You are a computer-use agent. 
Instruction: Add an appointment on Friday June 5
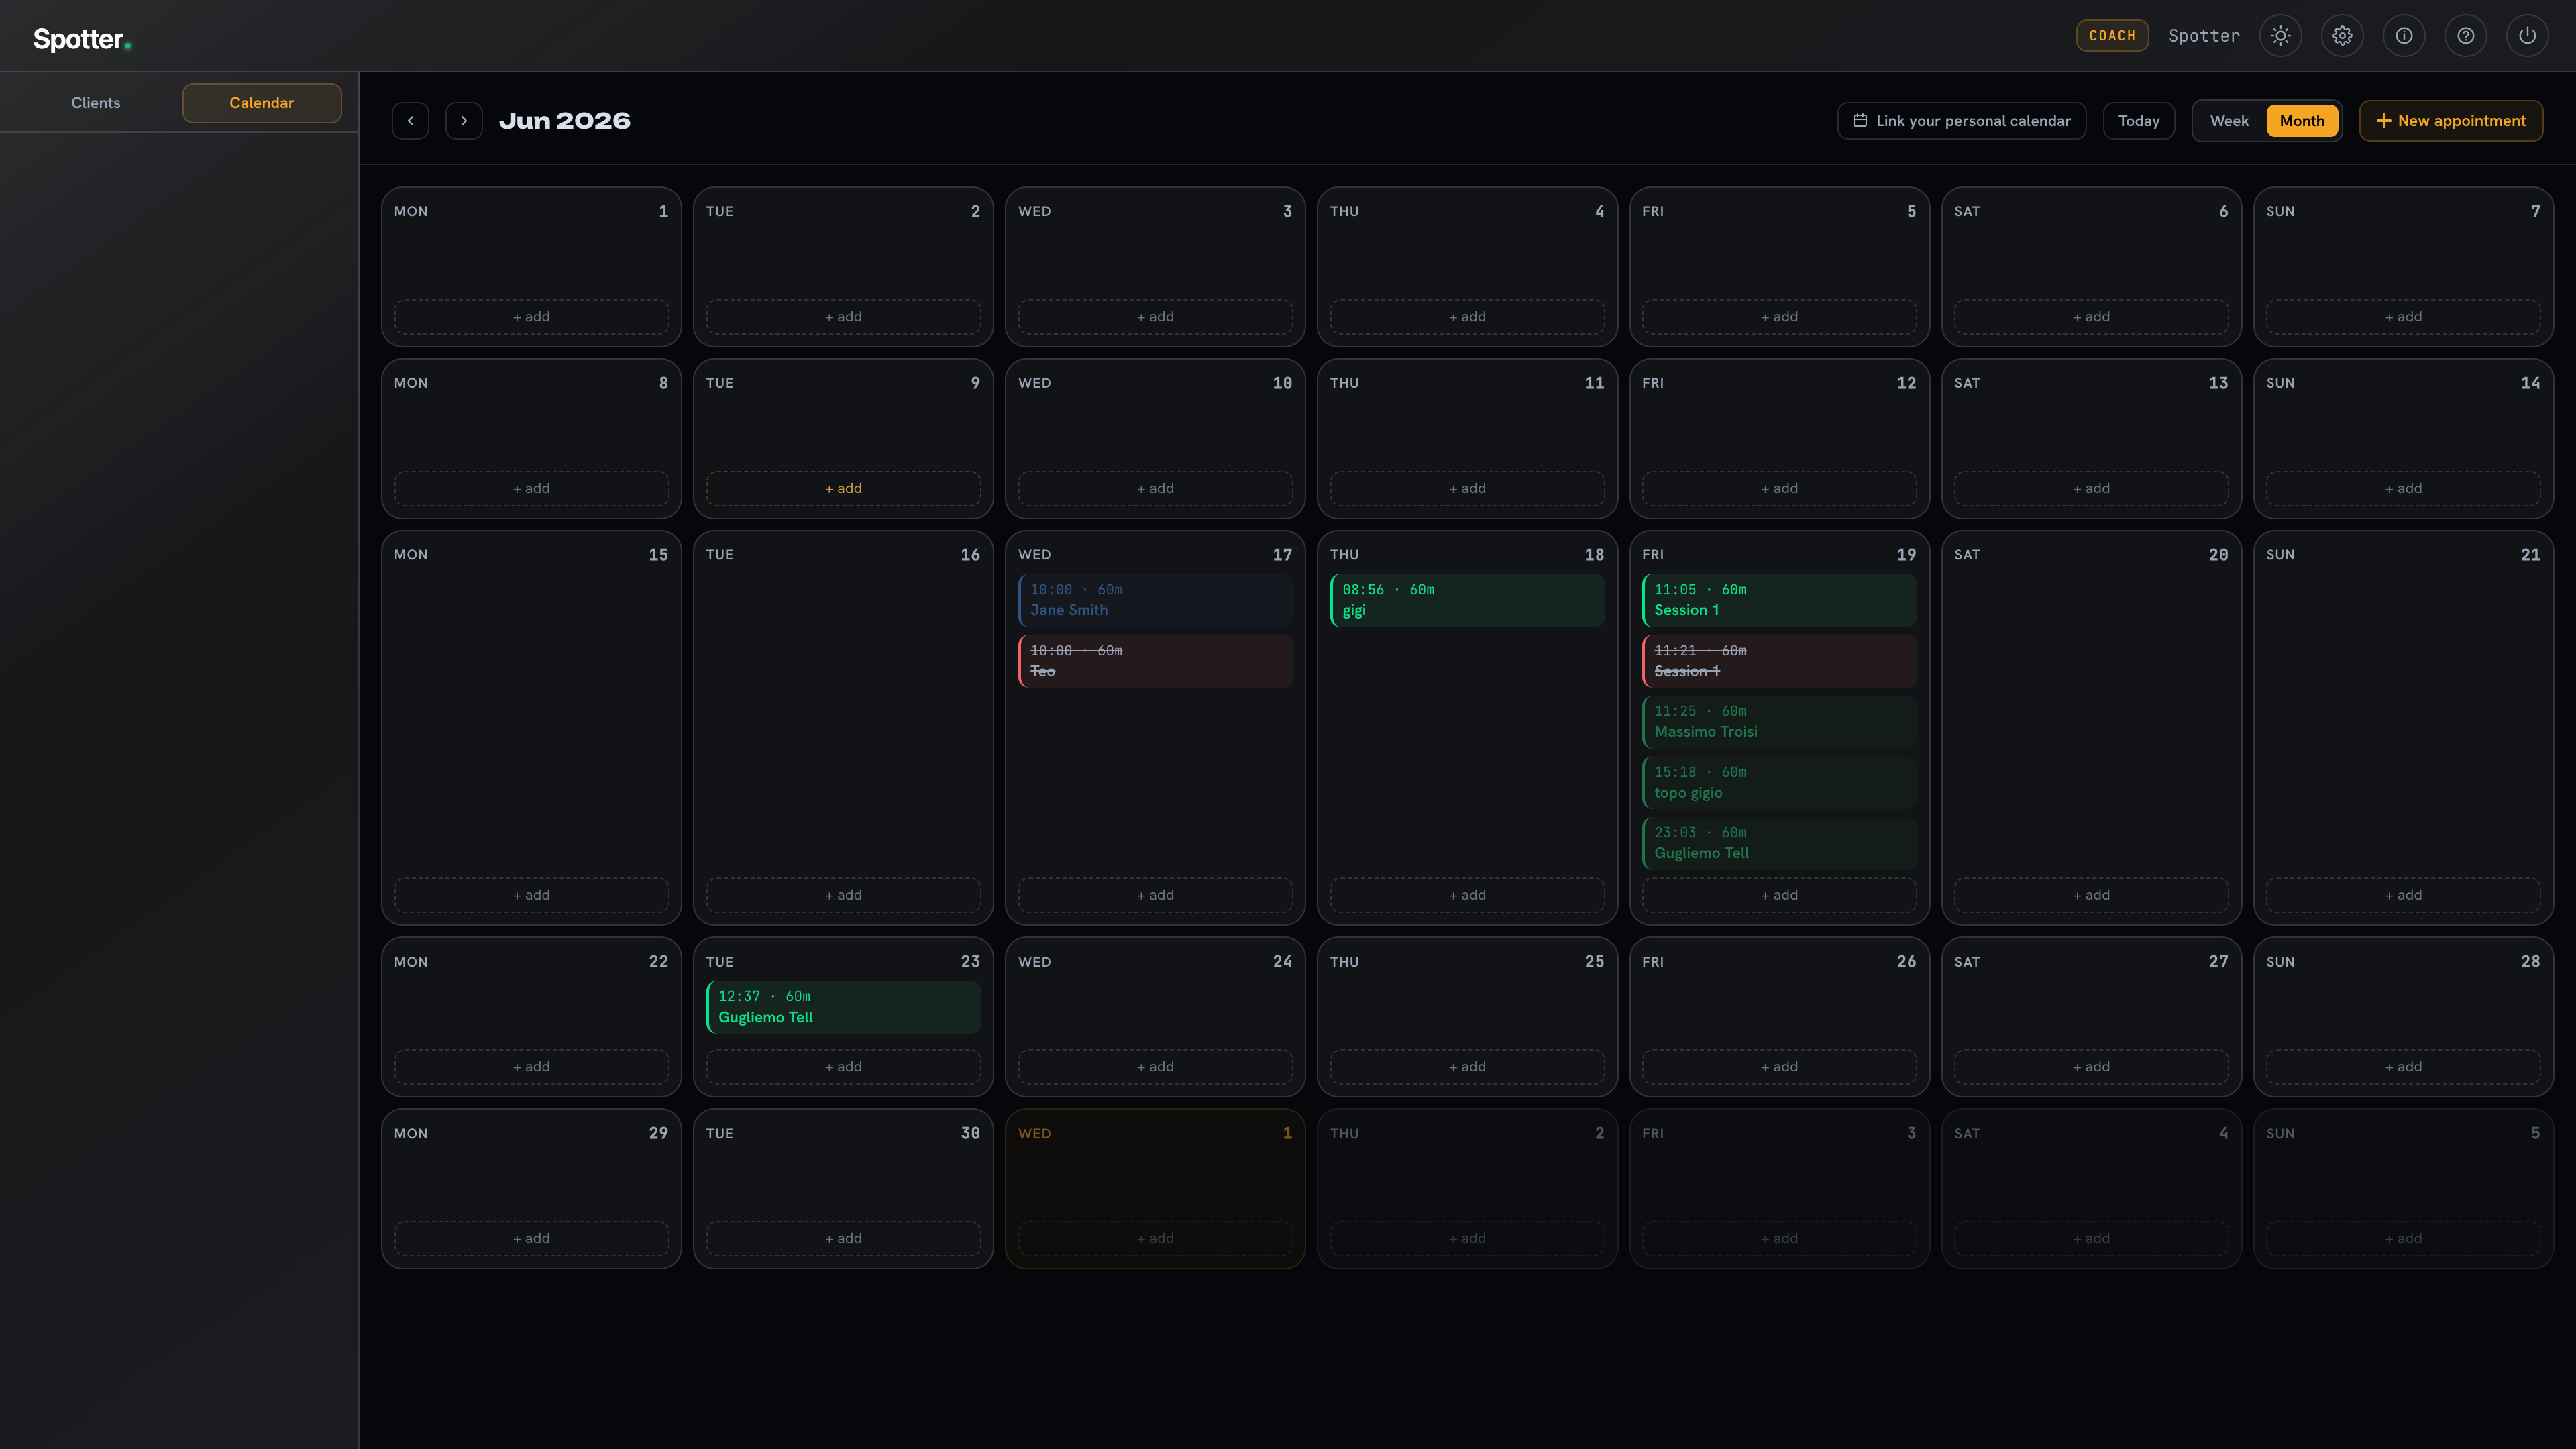coord(1779,317)
